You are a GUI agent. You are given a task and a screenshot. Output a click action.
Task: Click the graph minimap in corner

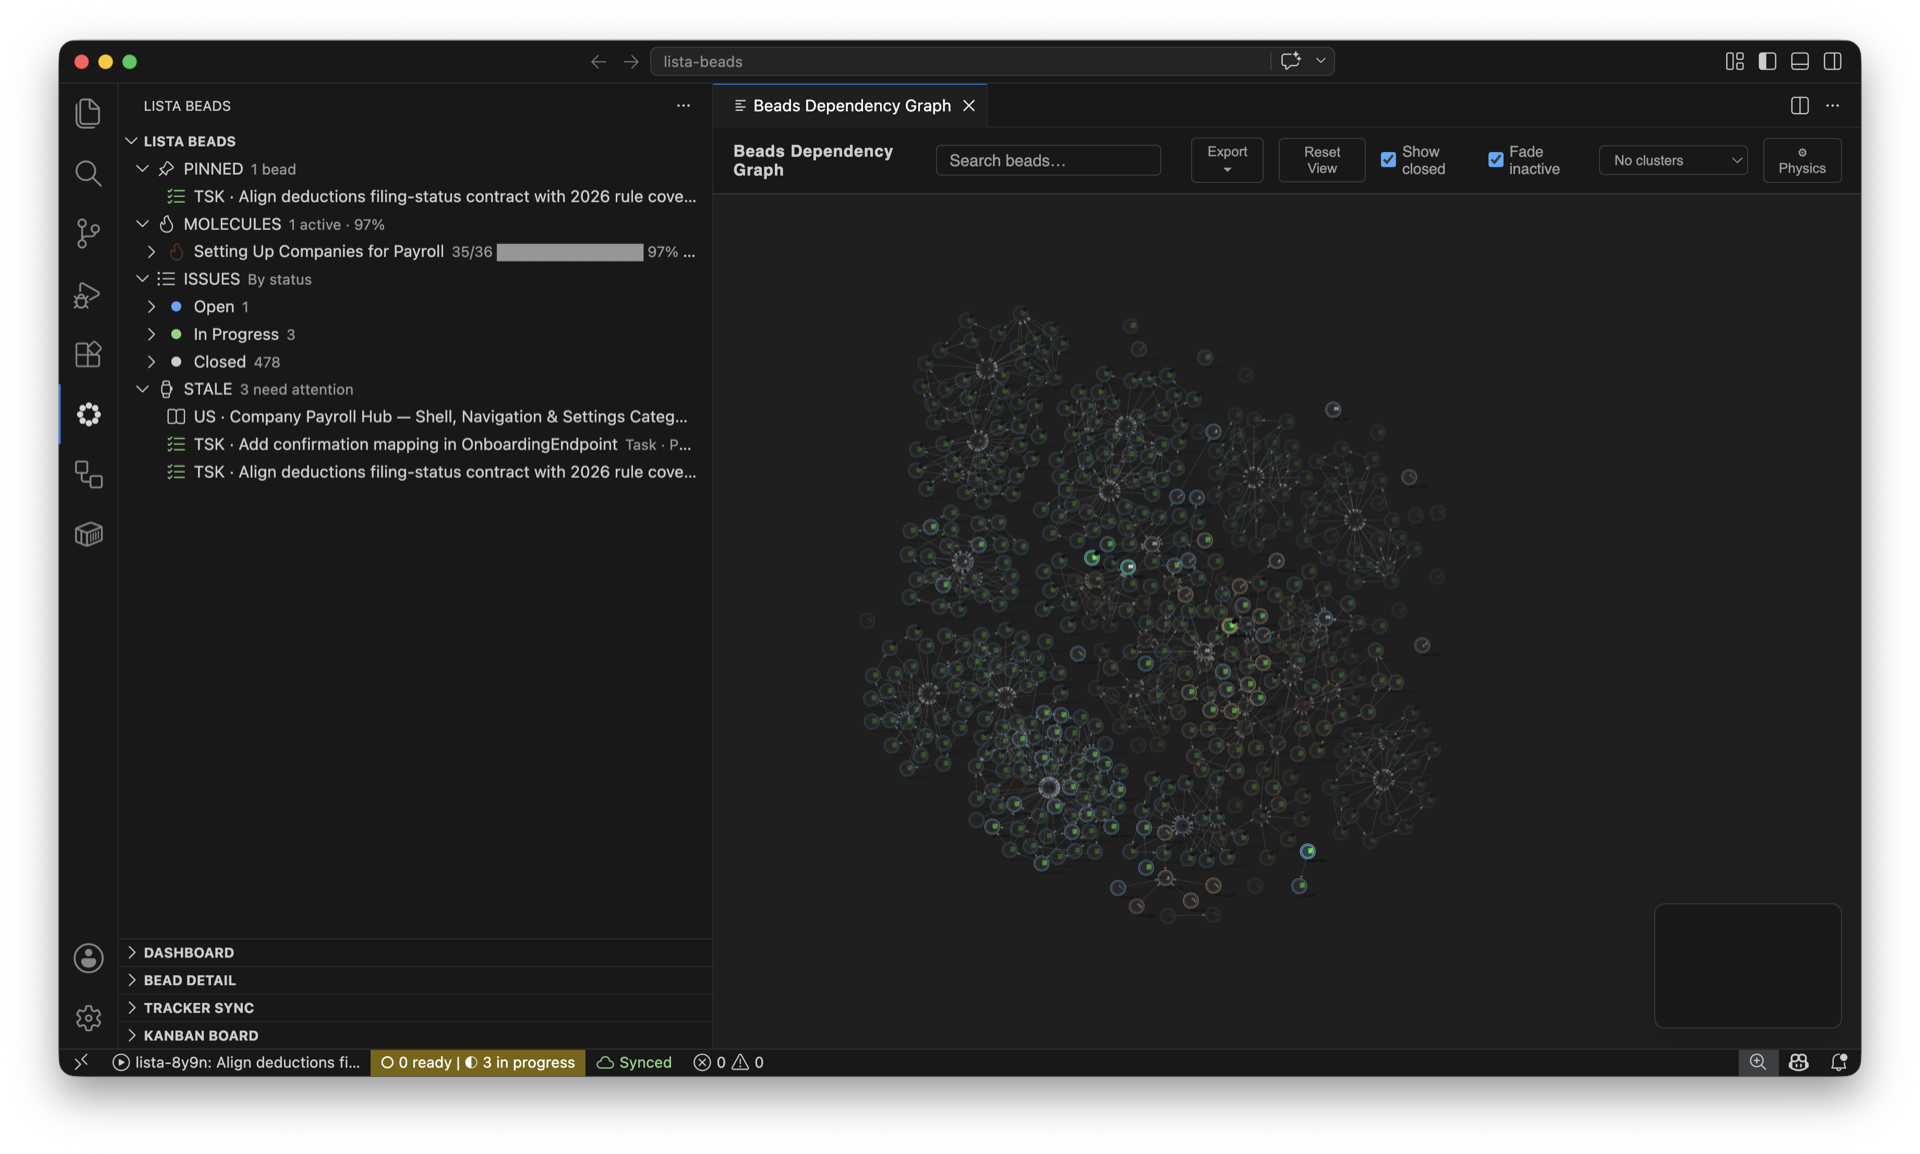click(x=1747, y=965)
